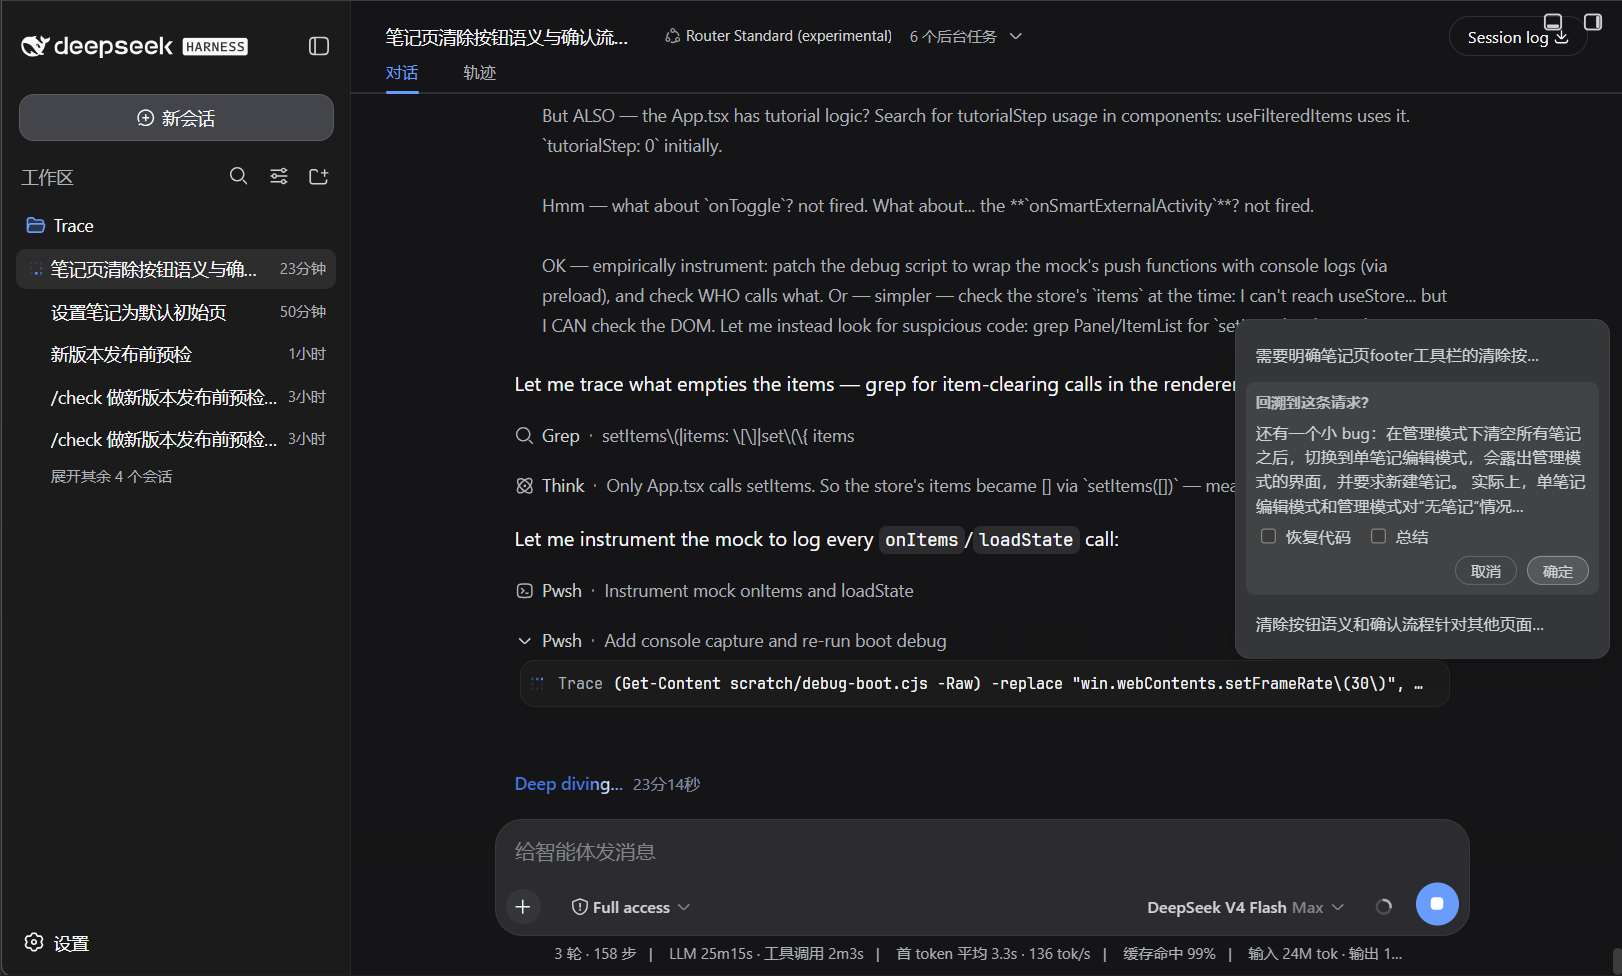Screen dimensions: 1622x976
Task: Click status 缓存命中 99%
Action: (x=1169, y=954)
